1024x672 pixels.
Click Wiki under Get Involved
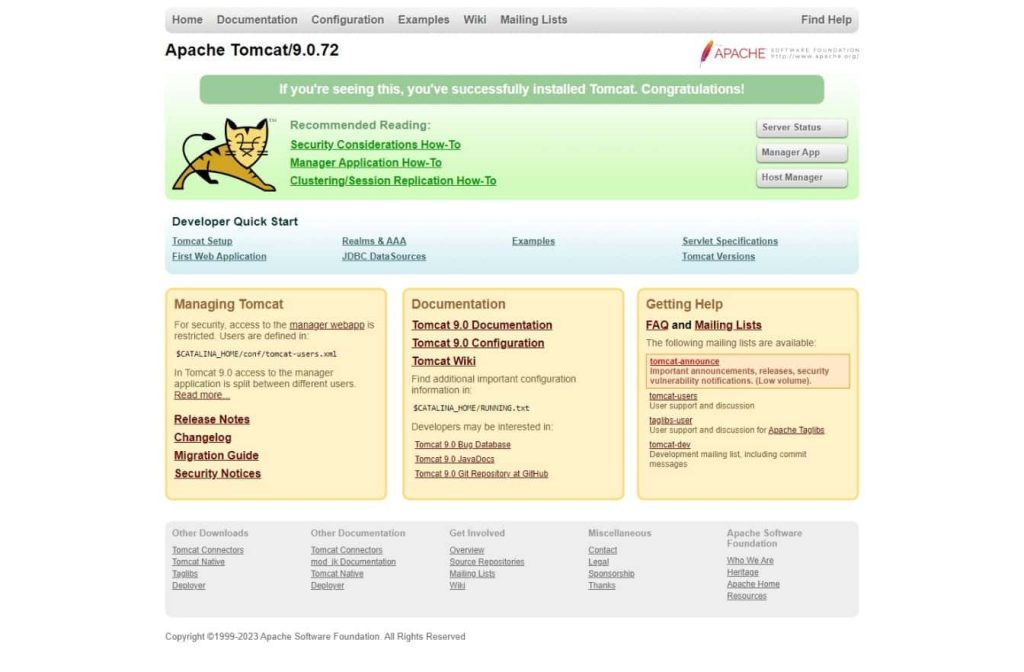point(457,586)
